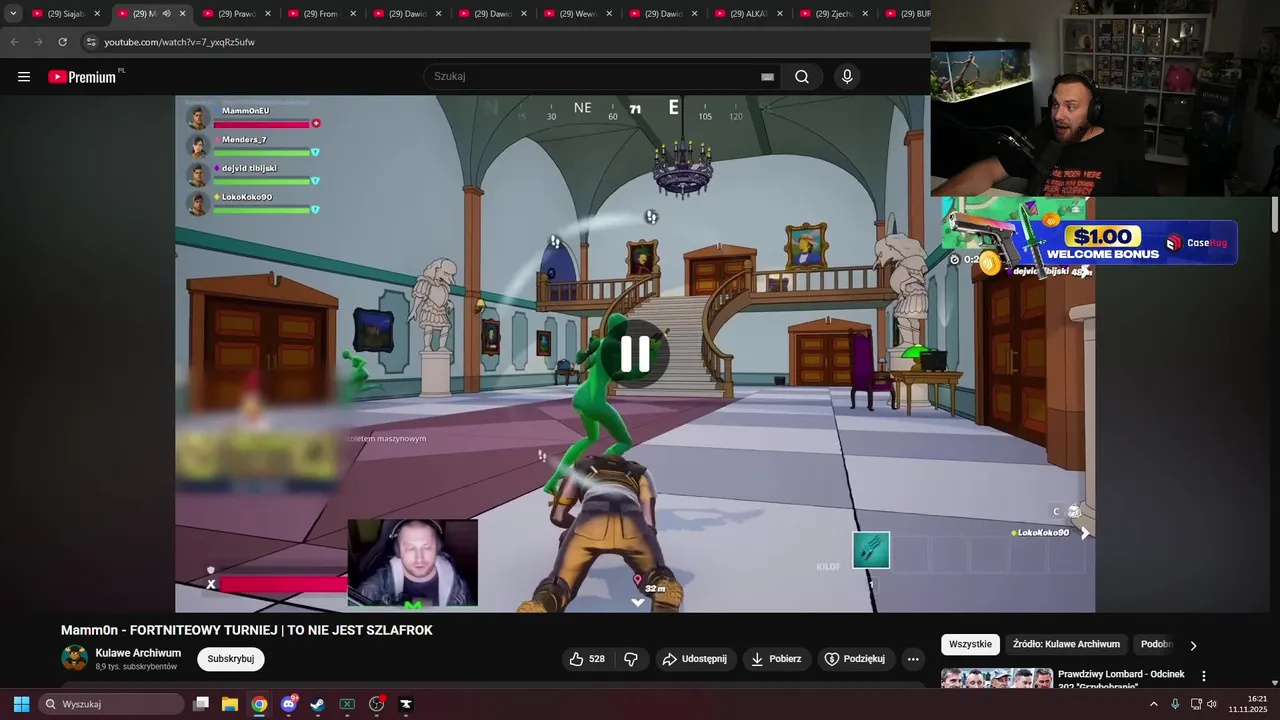This screenshot has width=1280, height=720.
Task: Pause the video with center pause button
Action: pyautogui.click(x=635, y=354)
